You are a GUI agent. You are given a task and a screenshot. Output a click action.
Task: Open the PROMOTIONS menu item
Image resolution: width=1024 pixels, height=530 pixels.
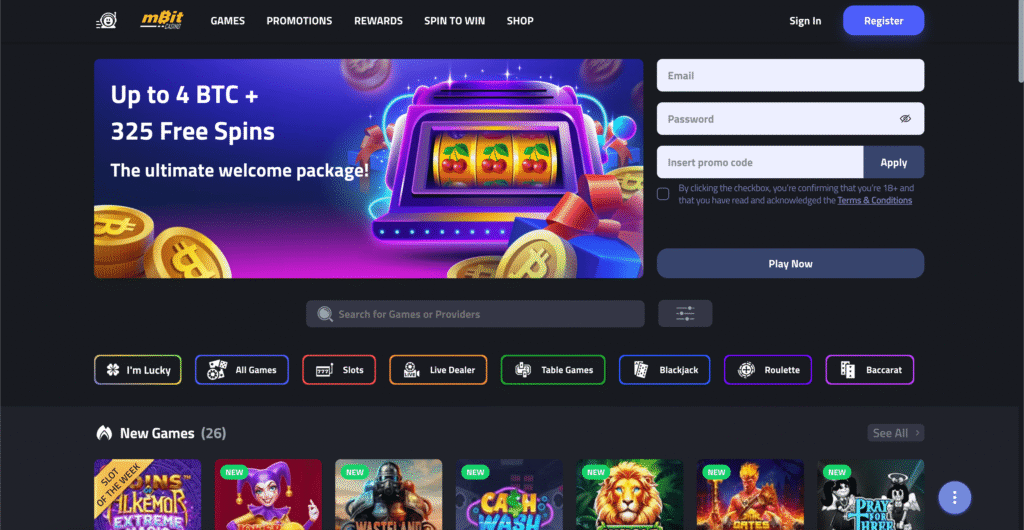pyautogui.click(x=299, y=21)
